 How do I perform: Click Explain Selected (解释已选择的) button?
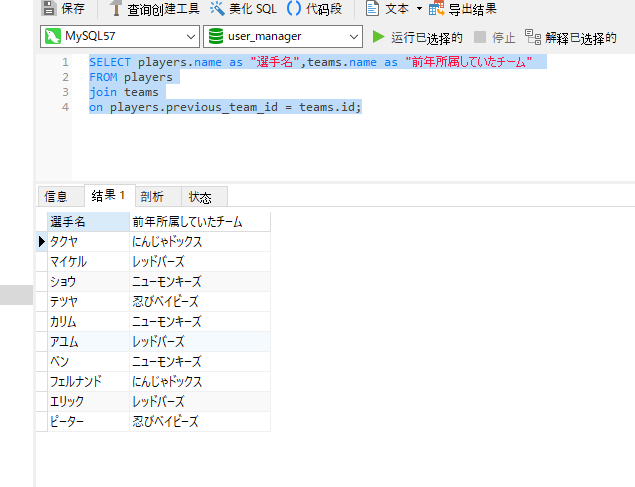(571, 38)
